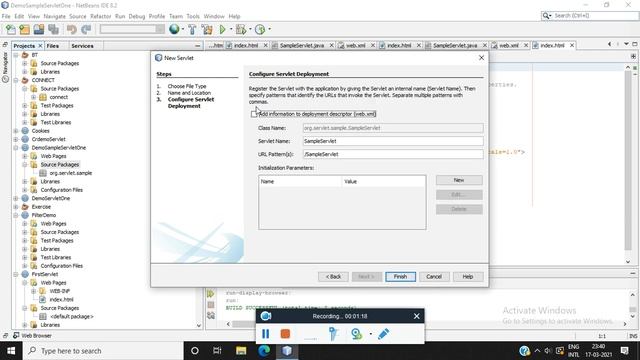Screen dimensions: 640x360
Task: Open the notification center icon
Action: coord(624,351)
